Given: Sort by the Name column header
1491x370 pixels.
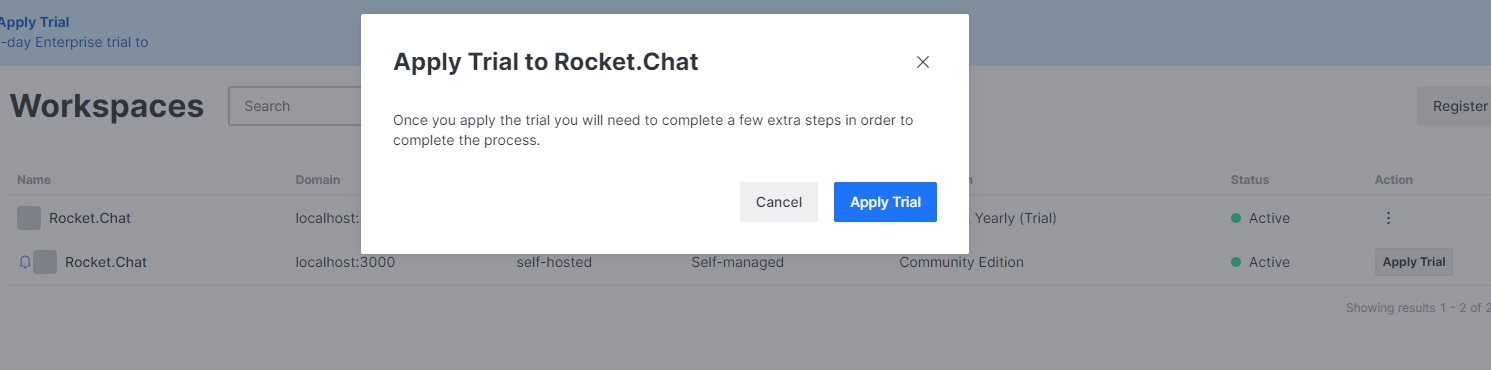Looking at the screenshot, I should (x=34, y=180).
